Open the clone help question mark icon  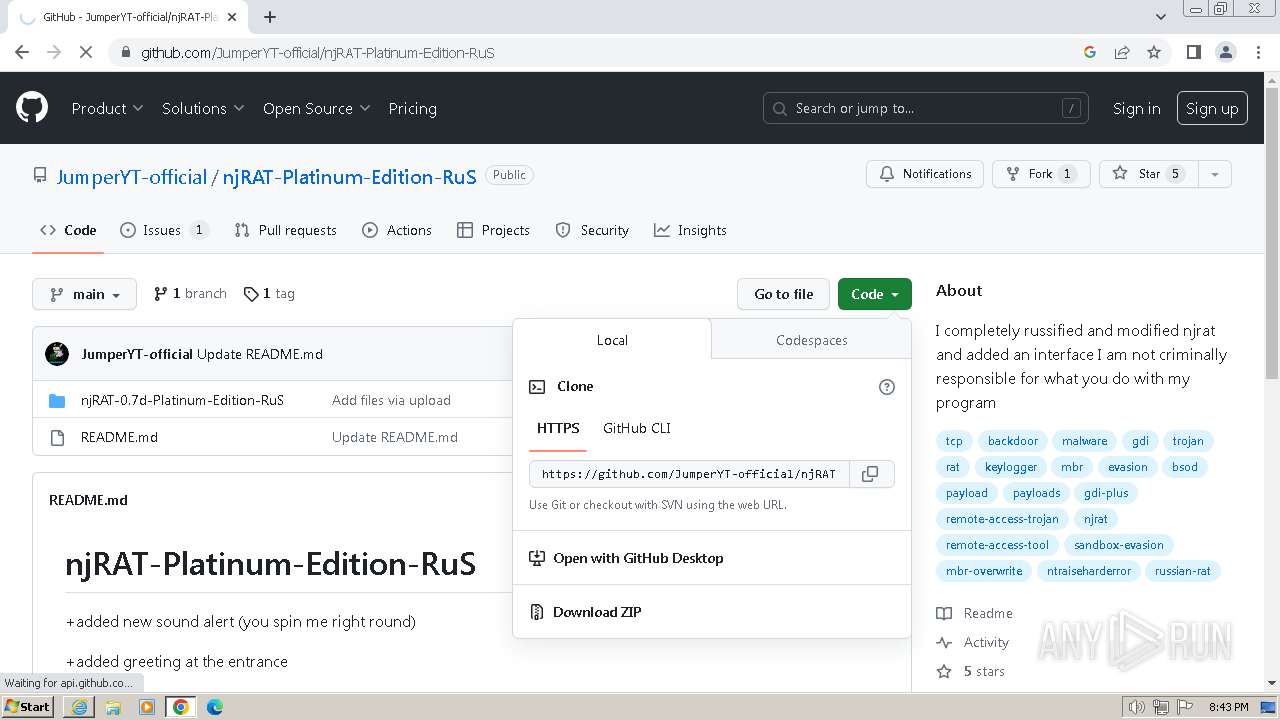(x=886, y=387)
